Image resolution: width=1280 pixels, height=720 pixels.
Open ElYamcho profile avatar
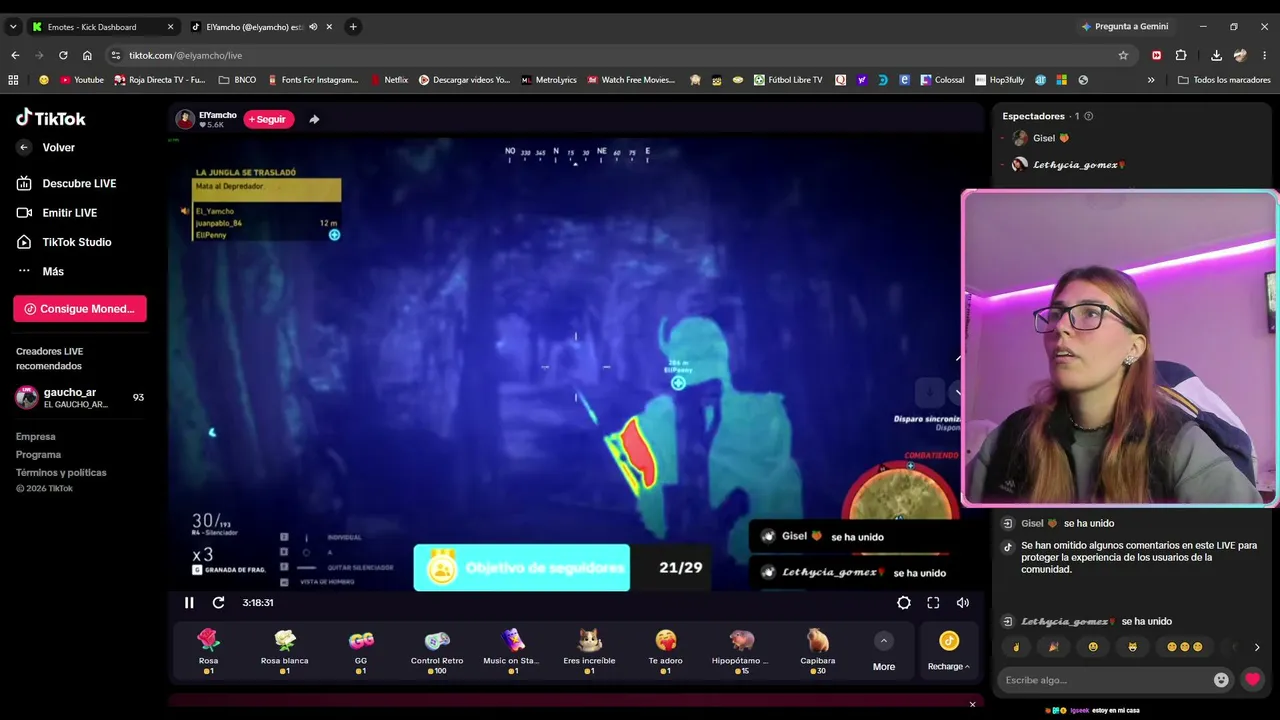pyautogui.click(x=185, y=119)
